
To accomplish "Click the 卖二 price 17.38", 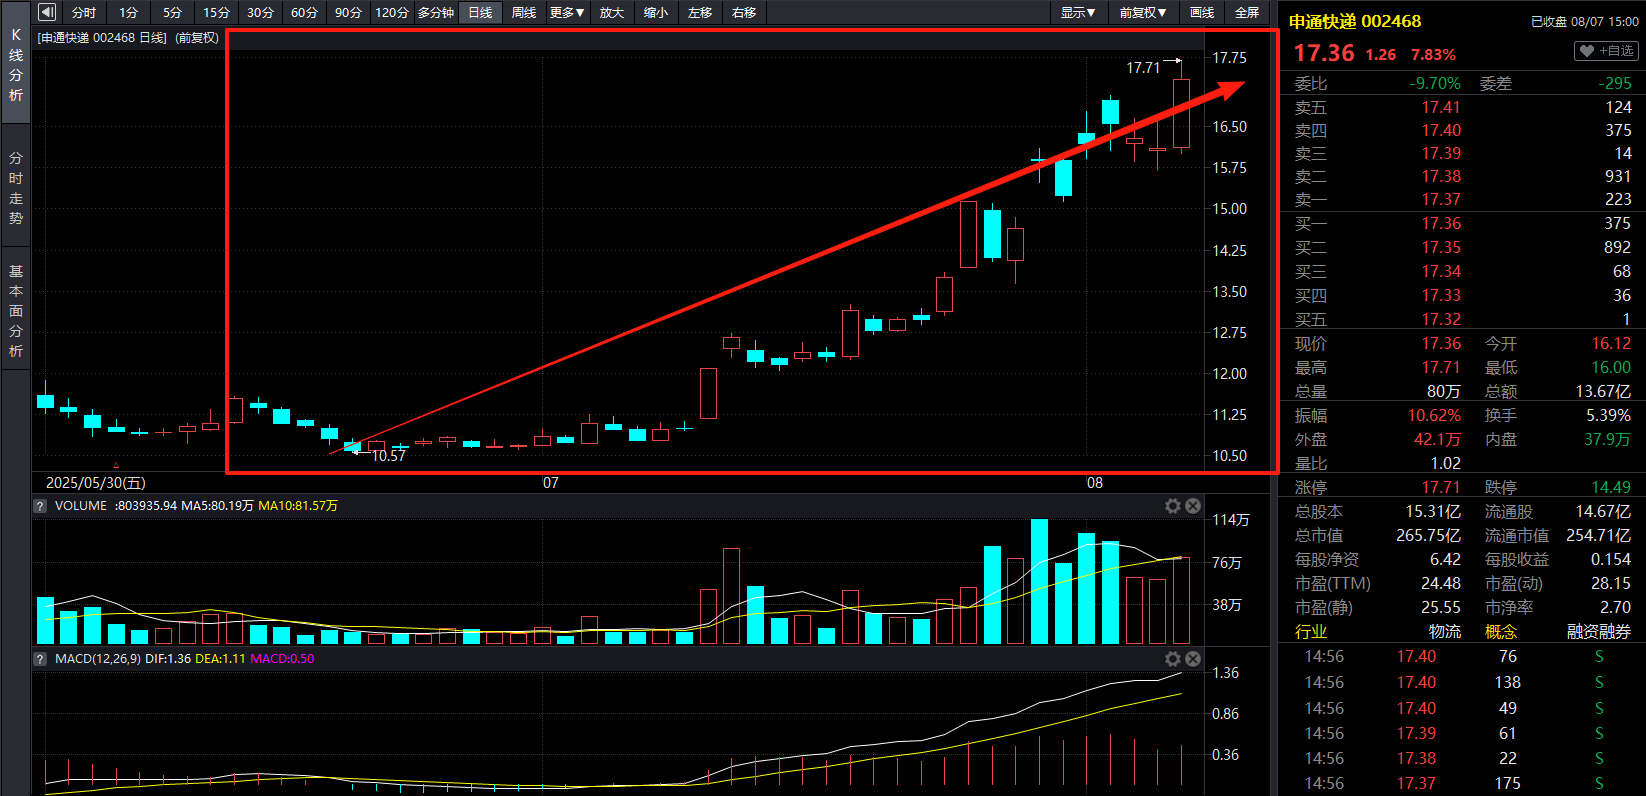I will click(1441, 176).
